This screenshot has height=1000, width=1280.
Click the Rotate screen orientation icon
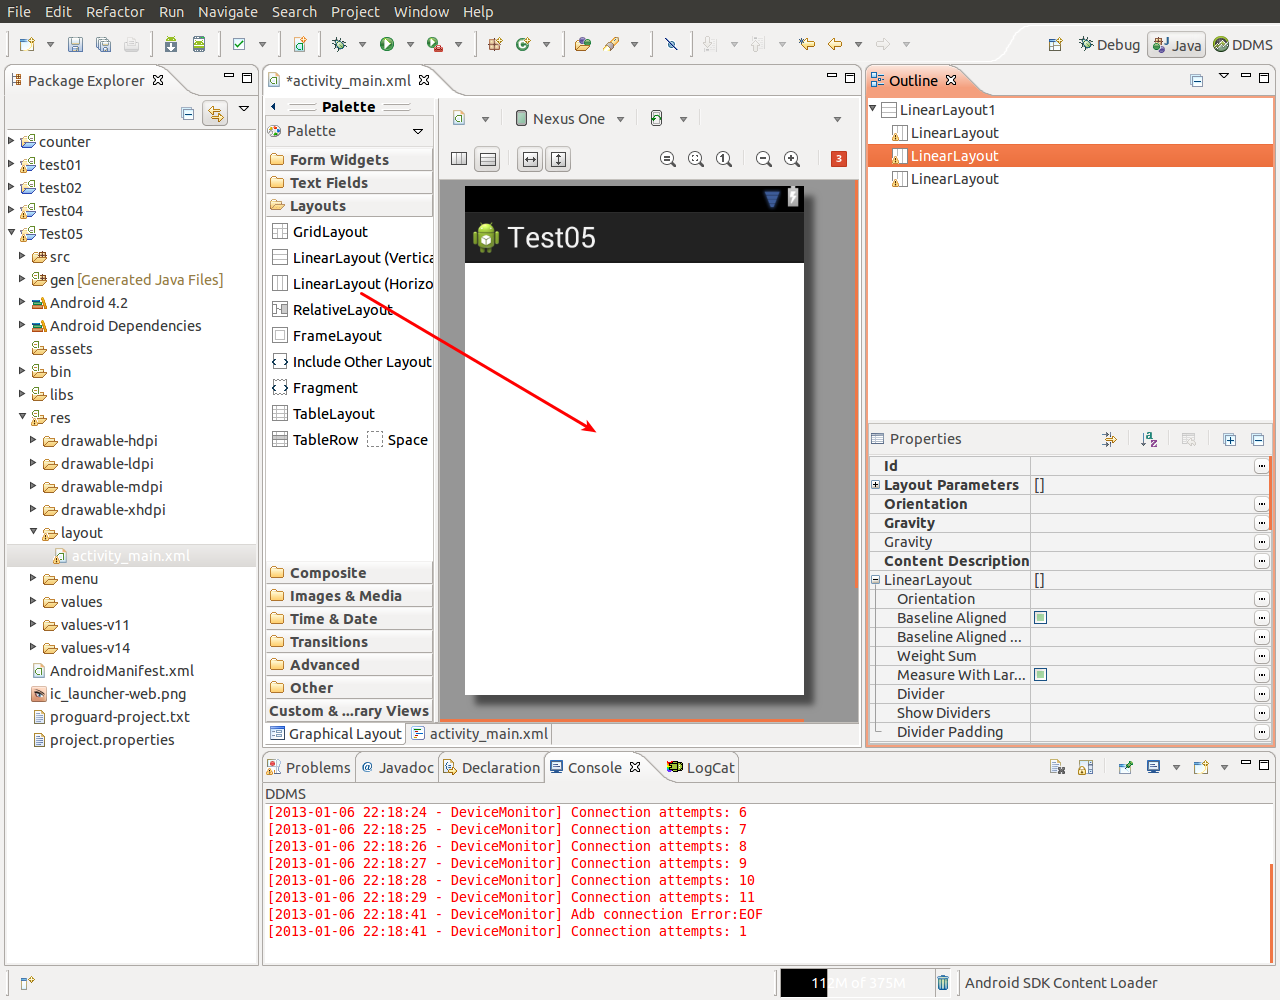click(x=657, y=118)
